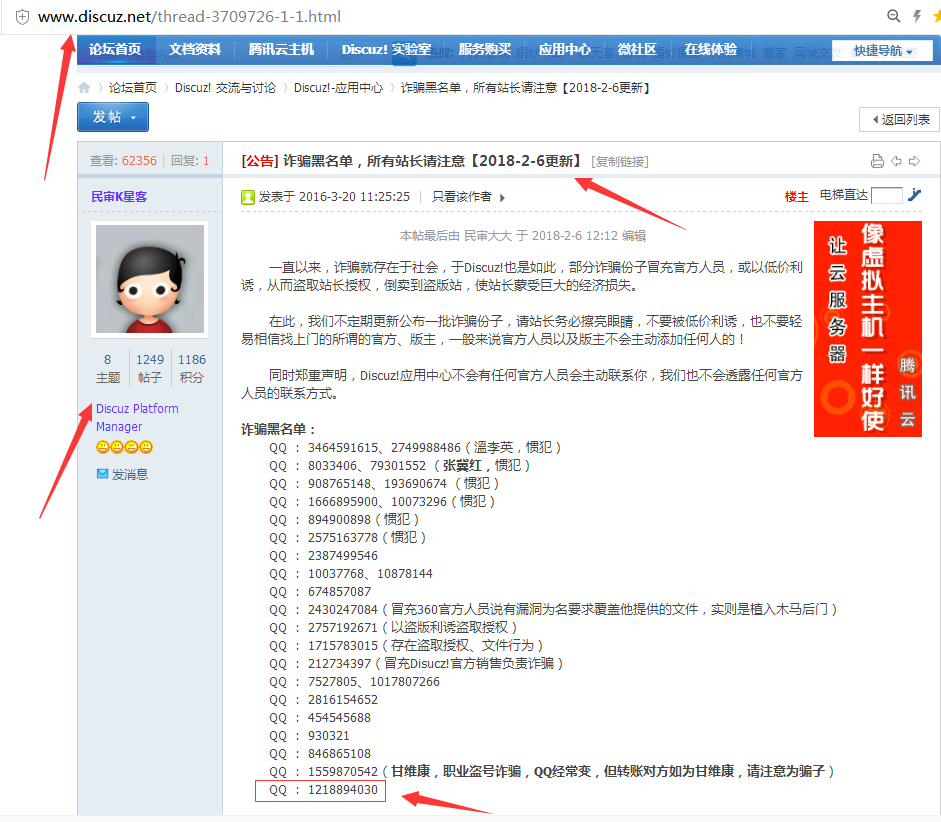Click the post date 发表于 2016-3-20 11:25:25
The image size is (941, 822).
334,197
